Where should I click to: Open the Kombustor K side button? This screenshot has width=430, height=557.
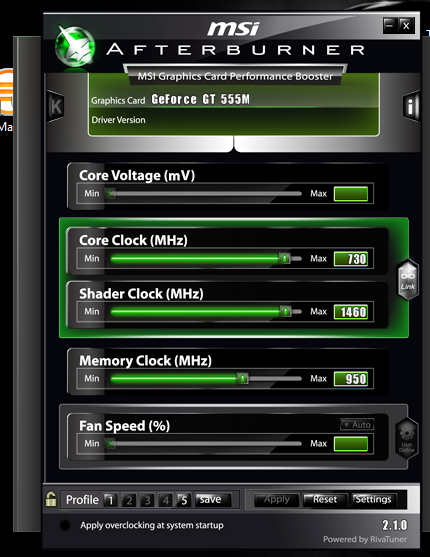55,106
